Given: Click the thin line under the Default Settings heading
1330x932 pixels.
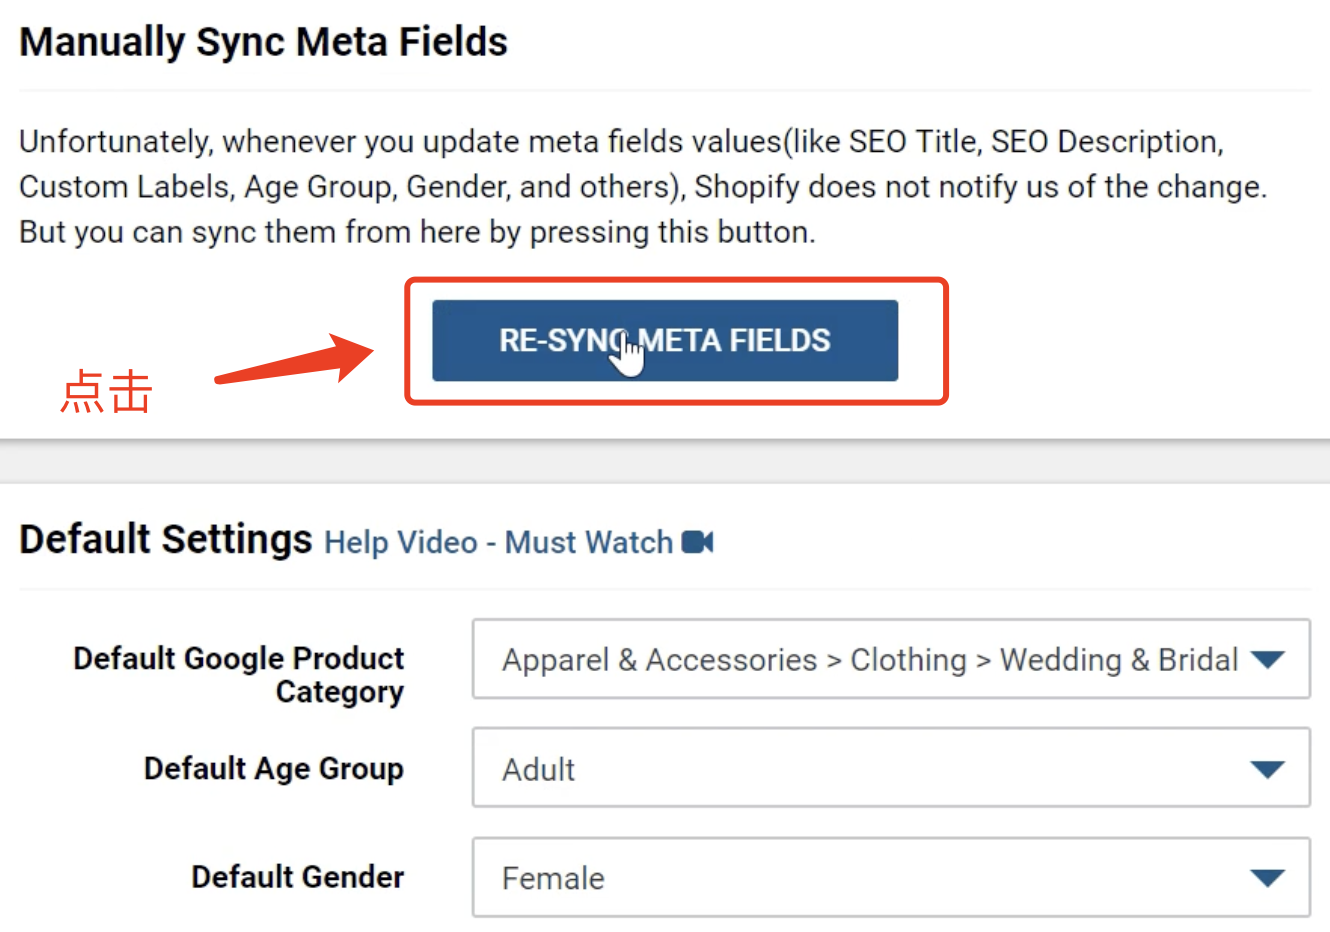Looking at the screenshot, I should click(x=665, y=589).
